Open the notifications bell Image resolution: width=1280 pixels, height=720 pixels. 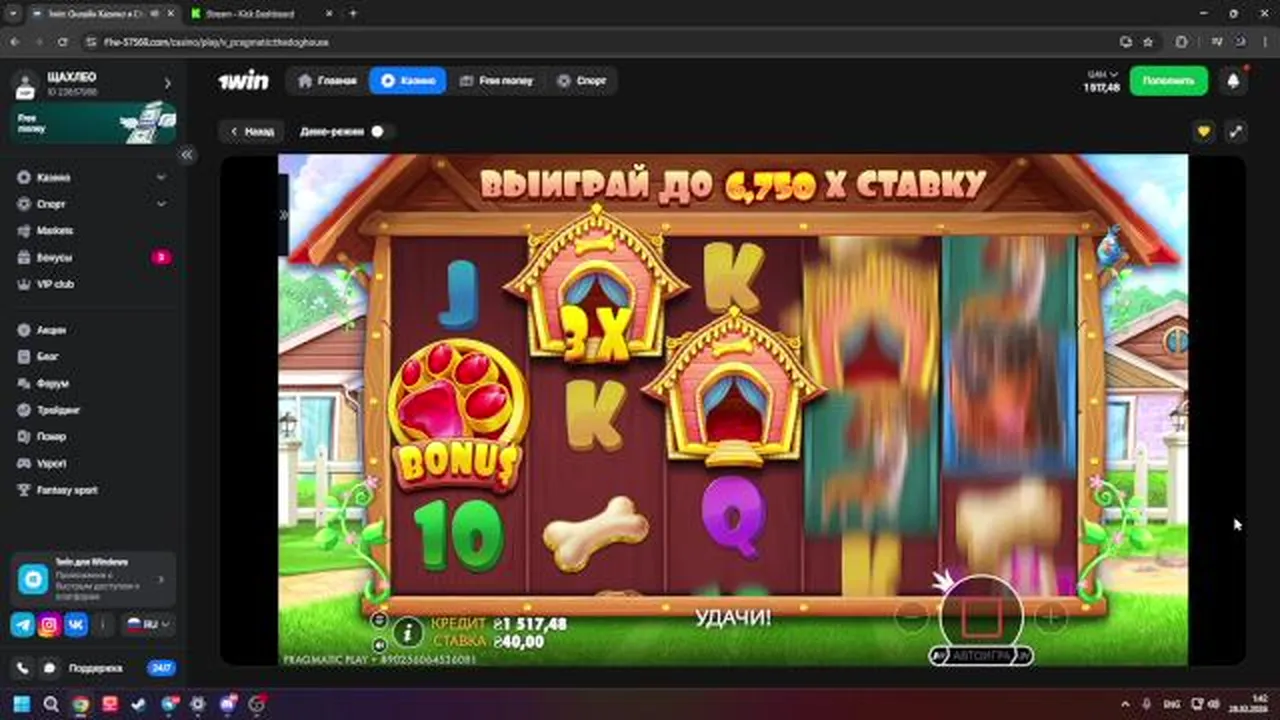(x=1233, y=81)
